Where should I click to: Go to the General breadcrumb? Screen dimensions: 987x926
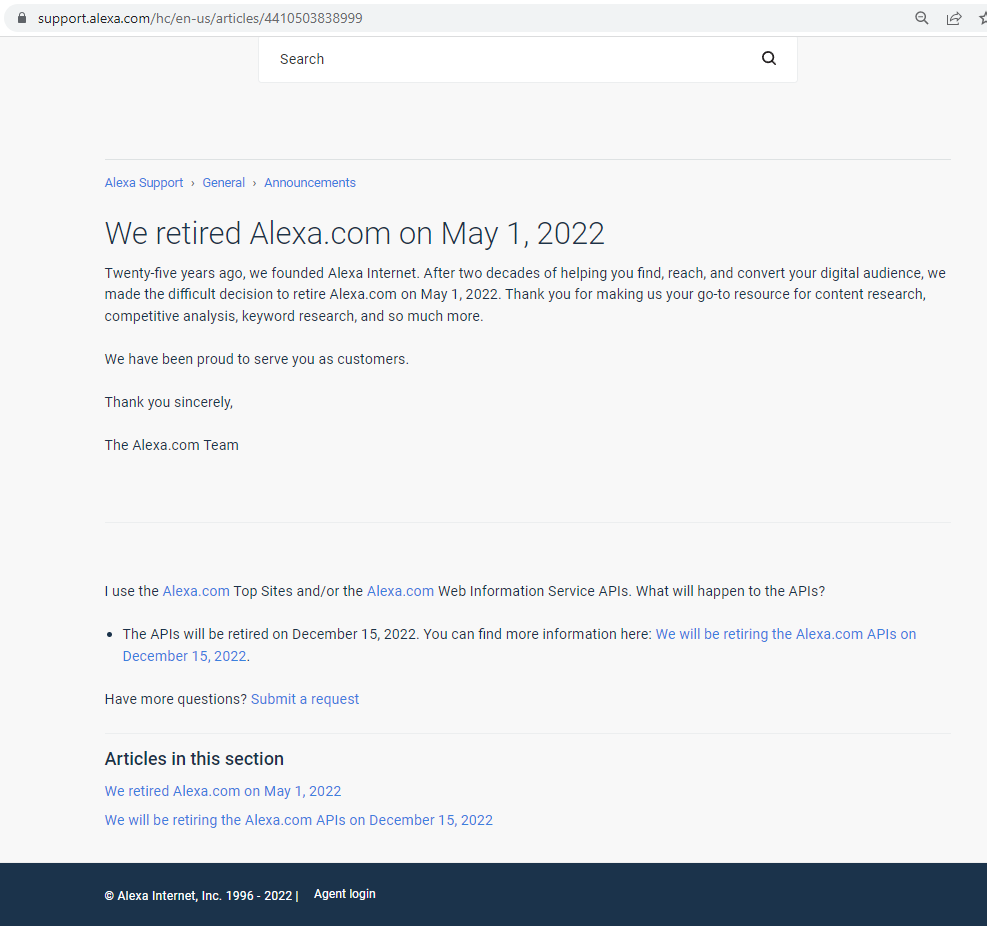pyautogui.click(x=223, y=183)
